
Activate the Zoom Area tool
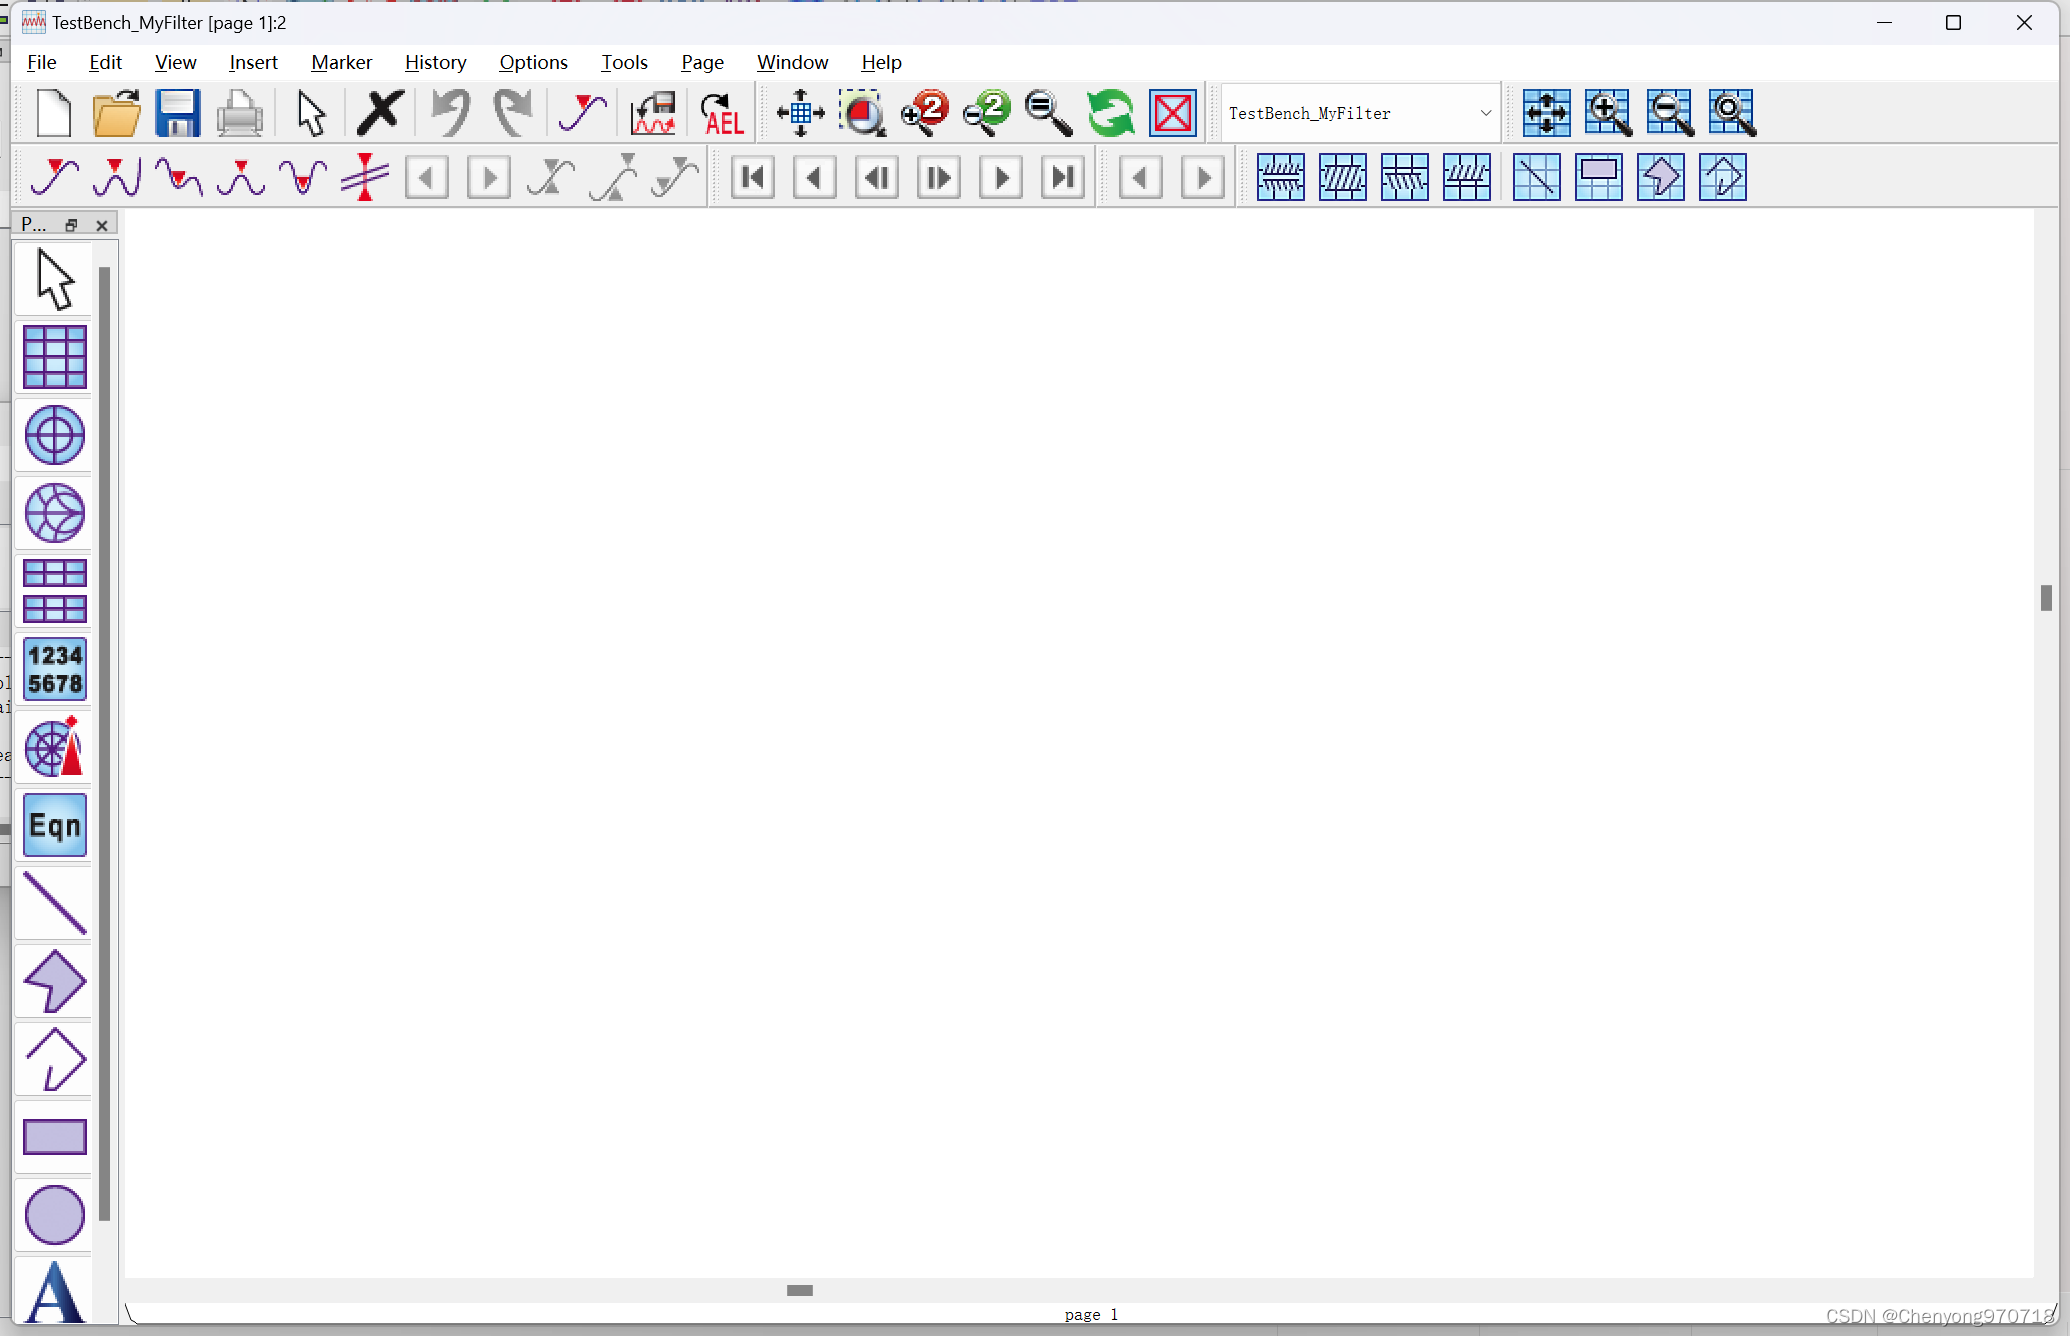pos(862,113)
